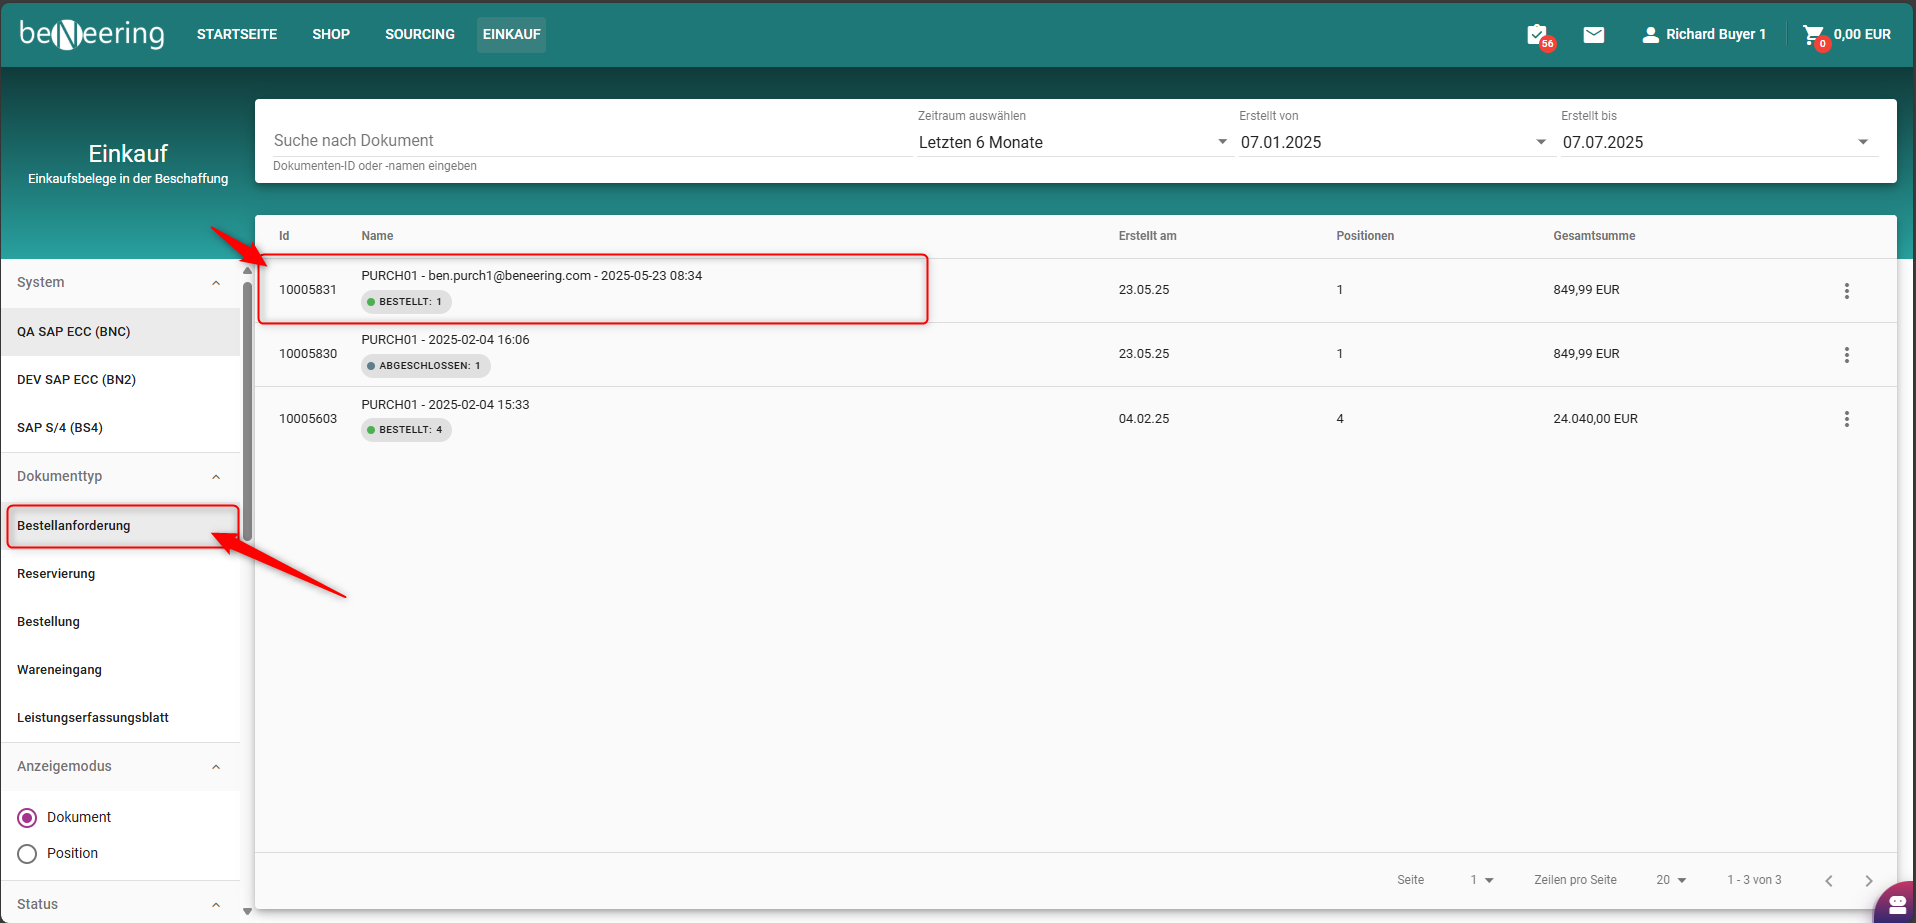Screen dimensions: 1916x923
Task: Open the three-dot menu for document 10005830
Action: click(x=1846, y=355)
